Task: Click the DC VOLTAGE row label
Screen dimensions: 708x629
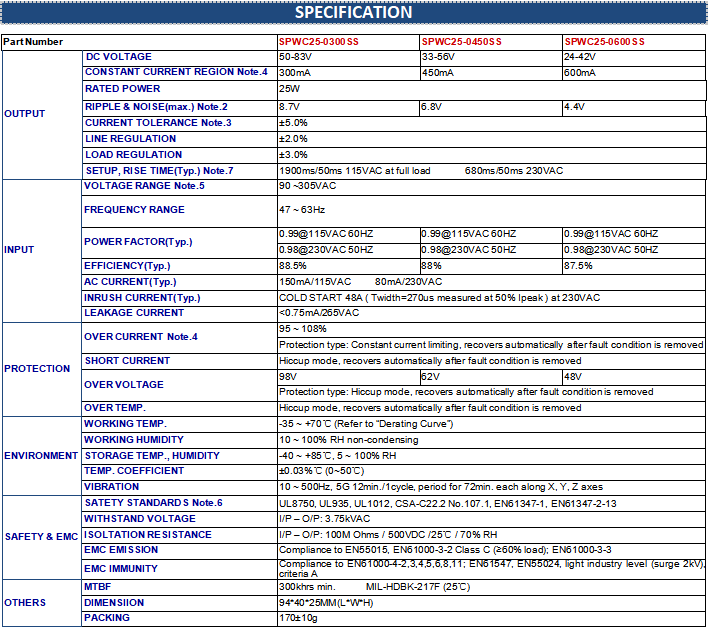Action: (x=119, y=57)
